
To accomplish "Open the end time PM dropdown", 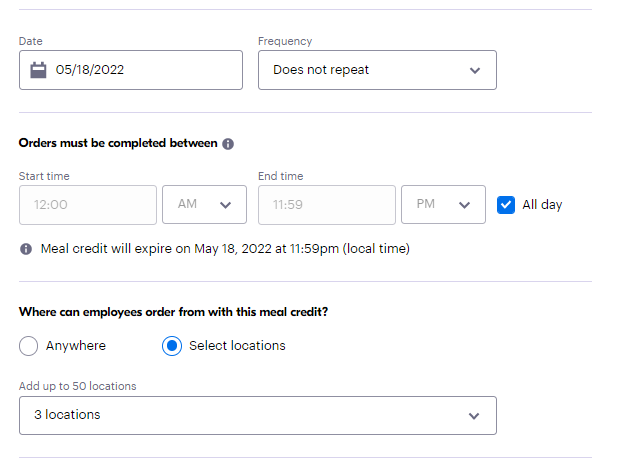I will click(x=443, y=205).
